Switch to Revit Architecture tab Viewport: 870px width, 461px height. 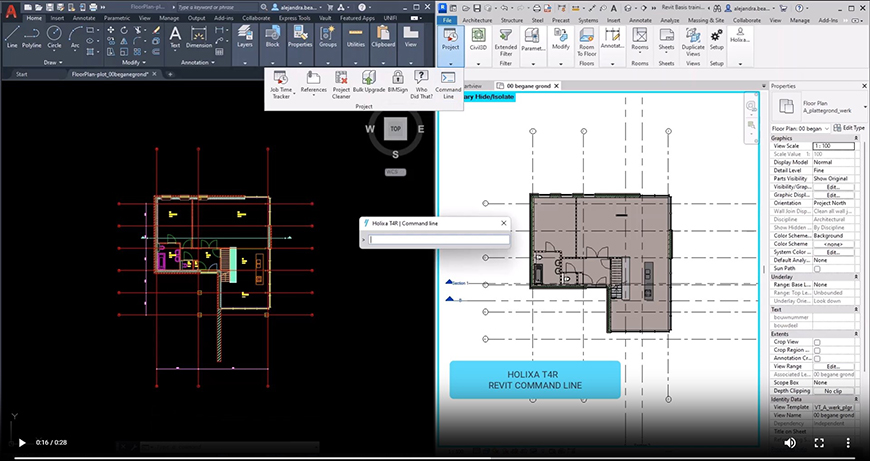point(477,20)
